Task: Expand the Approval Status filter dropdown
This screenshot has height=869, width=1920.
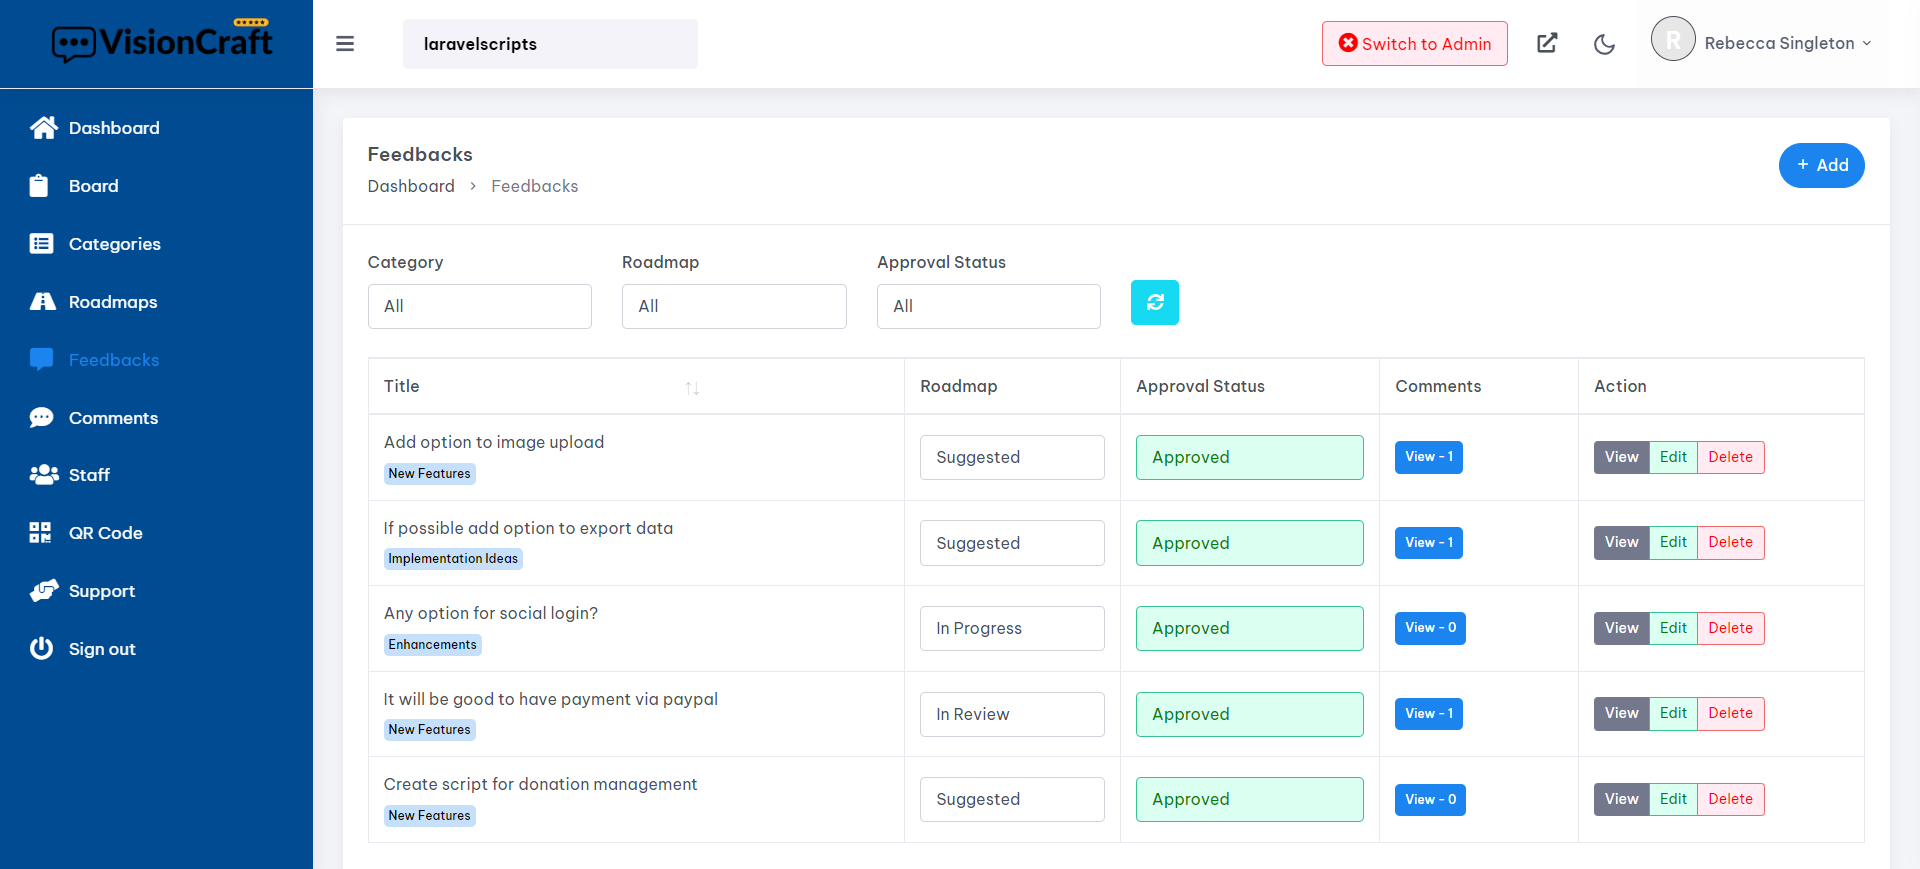Action: [x=988, y=306]
